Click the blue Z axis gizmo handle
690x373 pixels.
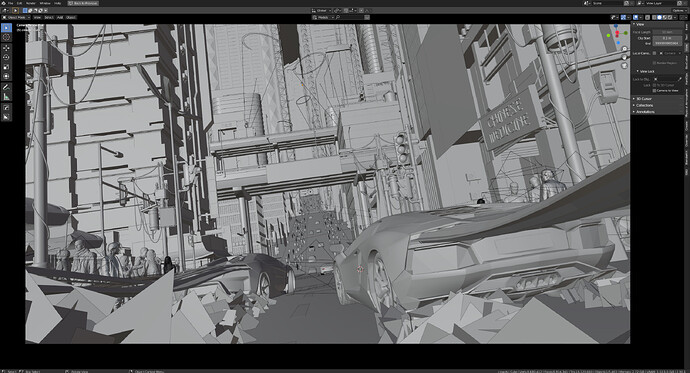617,27
